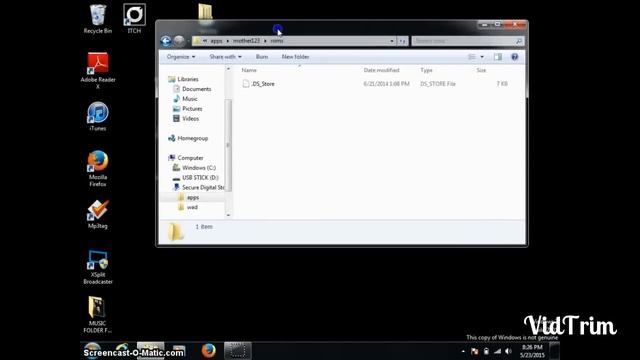640x360 pixels.
Task: Select Homegroup in the navigation pane
Action: click(x=193, y=138)
